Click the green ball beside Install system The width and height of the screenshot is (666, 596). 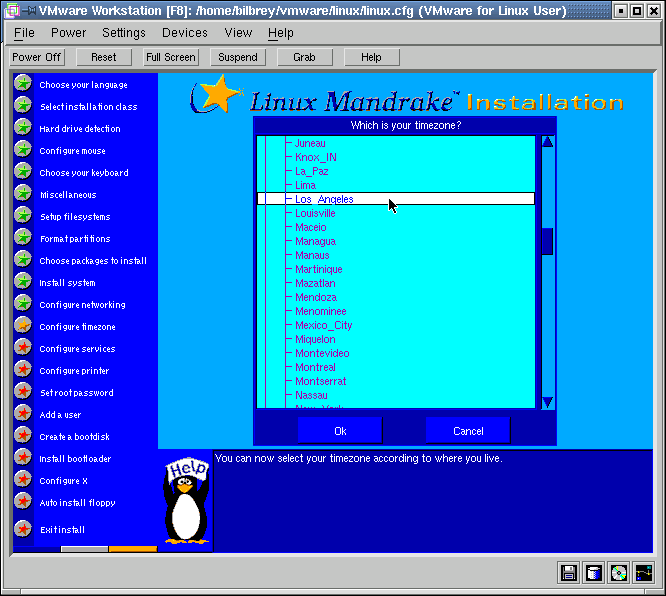pos(22,282)
